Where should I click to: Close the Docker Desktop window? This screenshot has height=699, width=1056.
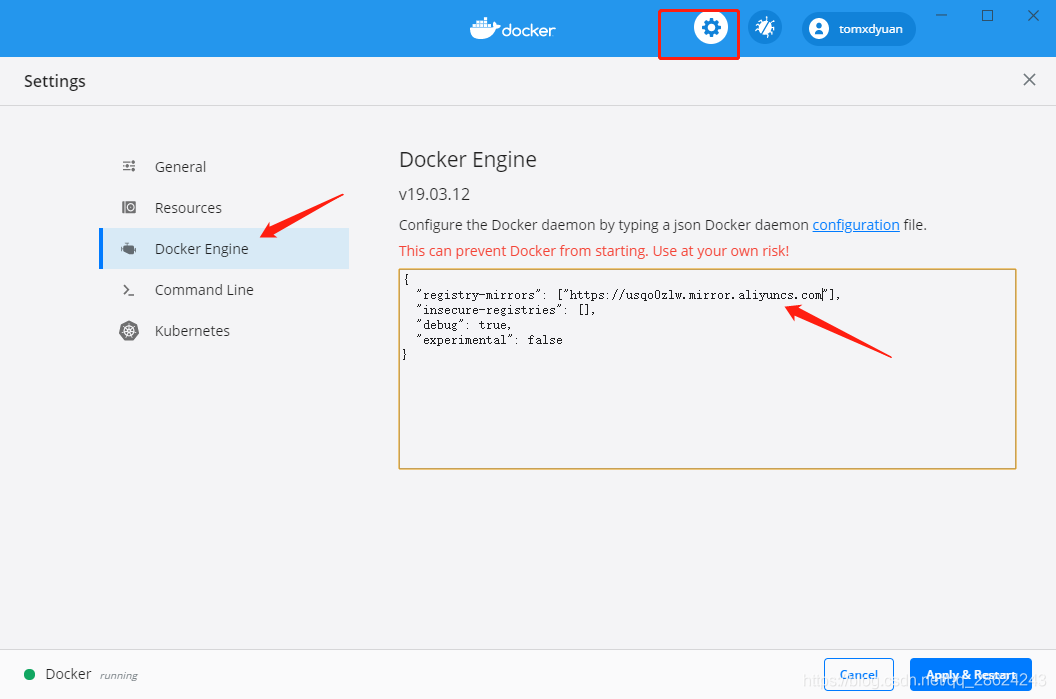pyautogui.click(x=1033, y=15)
